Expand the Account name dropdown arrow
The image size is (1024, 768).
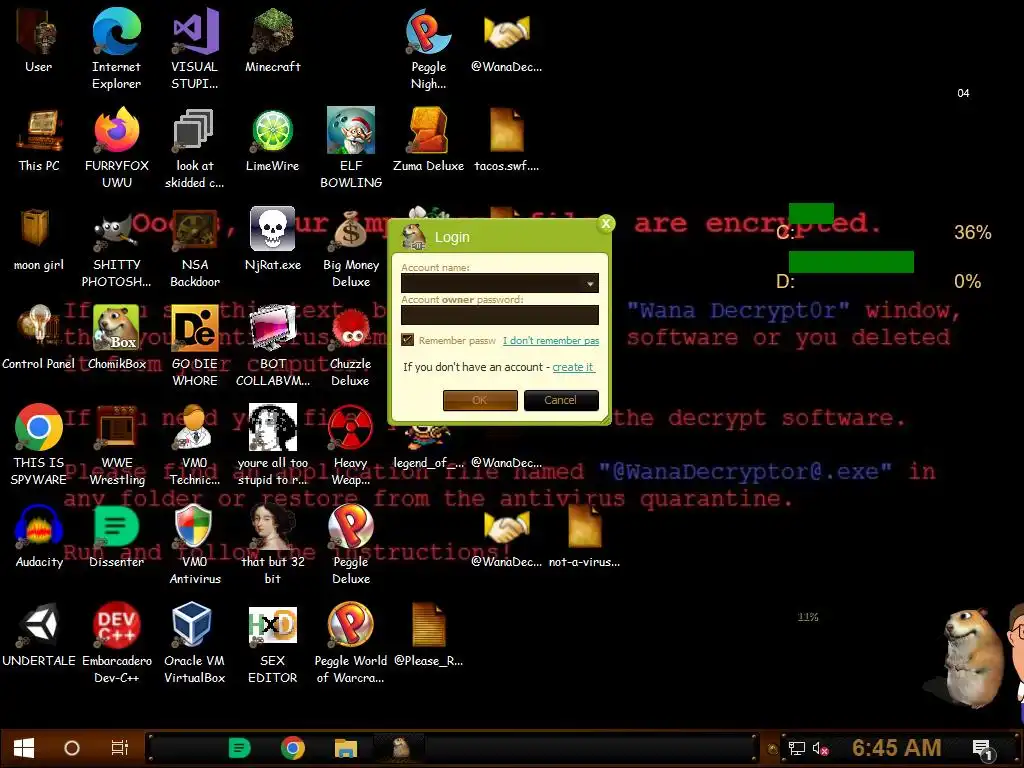(590, 283)
